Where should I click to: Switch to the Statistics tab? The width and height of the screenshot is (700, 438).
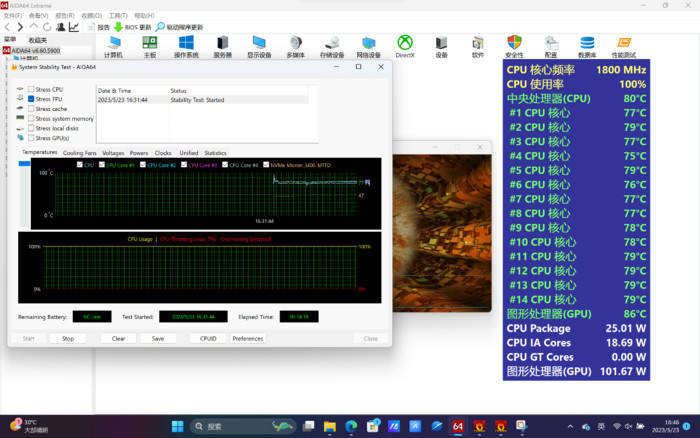point(215,153)
